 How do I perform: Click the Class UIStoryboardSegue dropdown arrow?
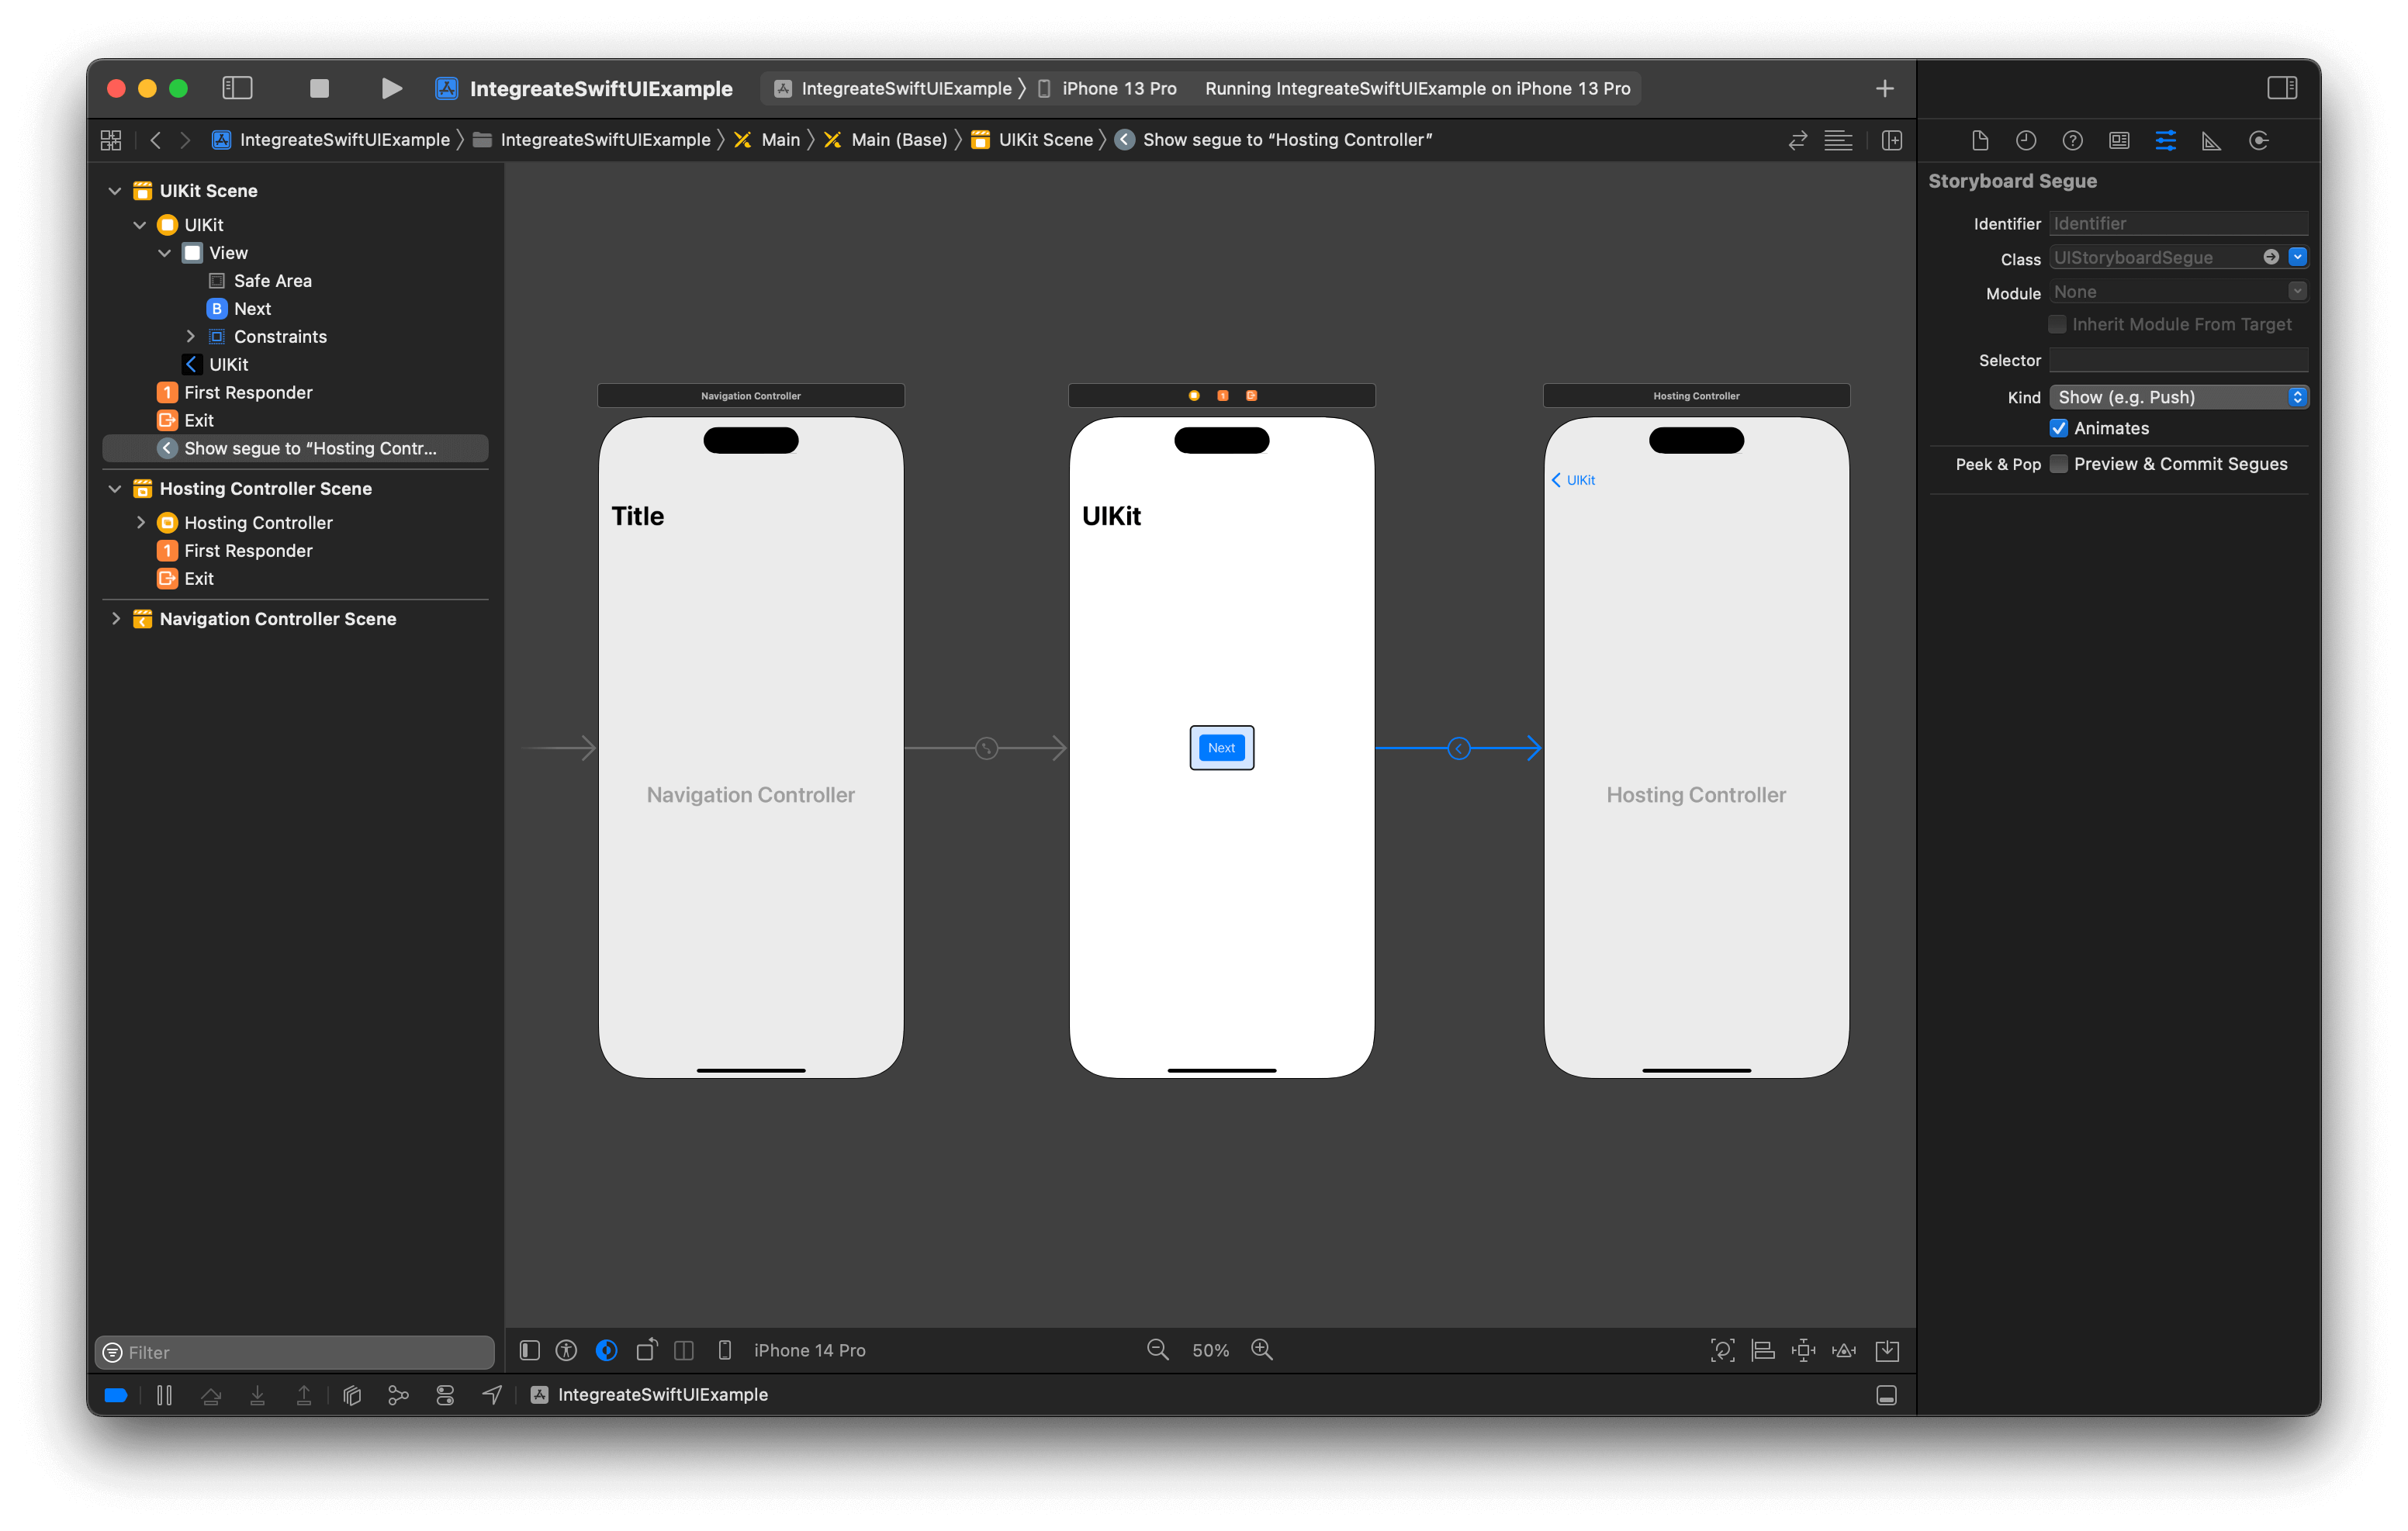pyautogui.click(x=2301, y=256)
